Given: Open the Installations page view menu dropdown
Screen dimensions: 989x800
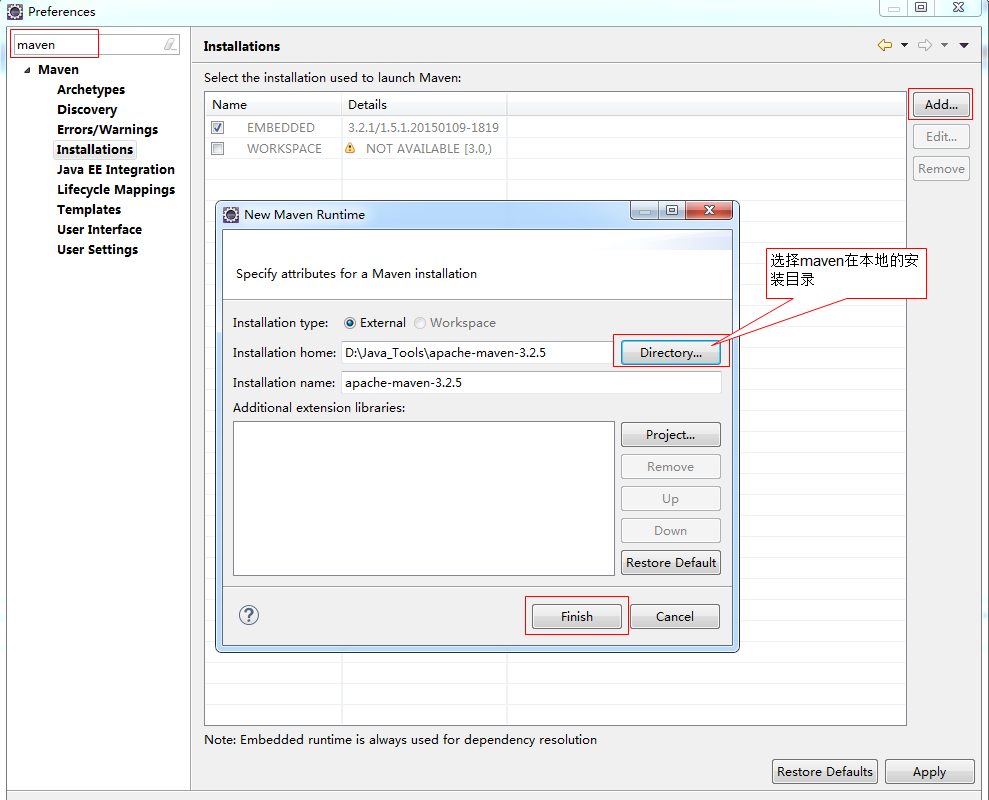Looking at the screenshot, I should 964,45.
